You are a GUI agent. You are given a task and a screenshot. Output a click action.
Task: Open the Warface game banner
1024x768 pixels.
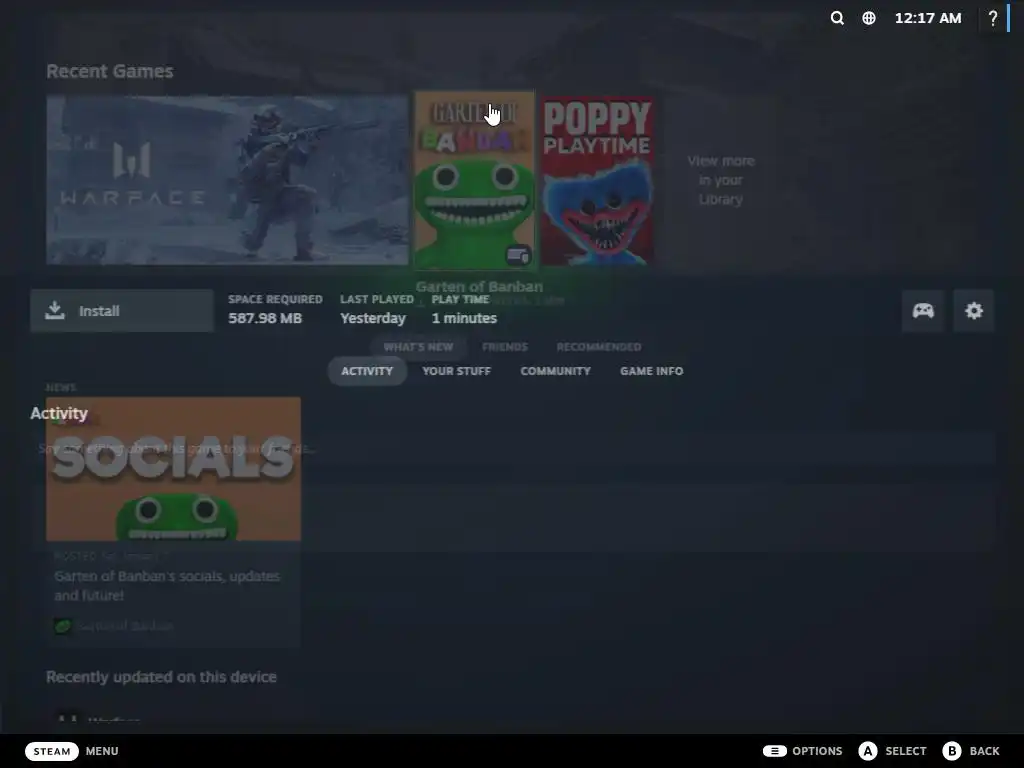tap(227, 180)
